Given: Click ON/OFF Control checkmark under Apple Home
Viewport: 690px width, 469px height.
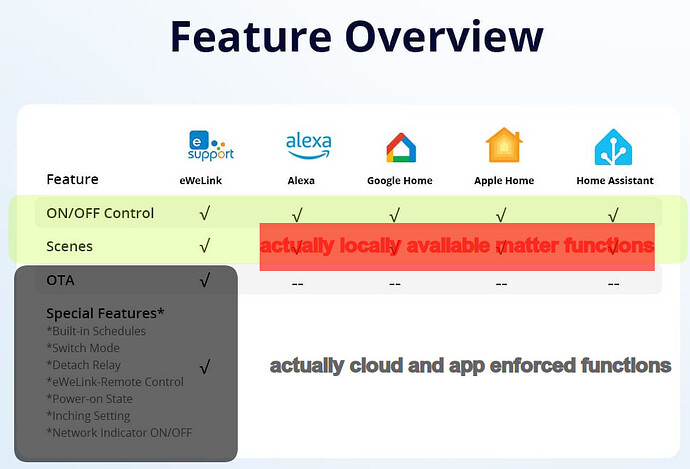Looking at the screenshot, I should (x=501, y=215).
